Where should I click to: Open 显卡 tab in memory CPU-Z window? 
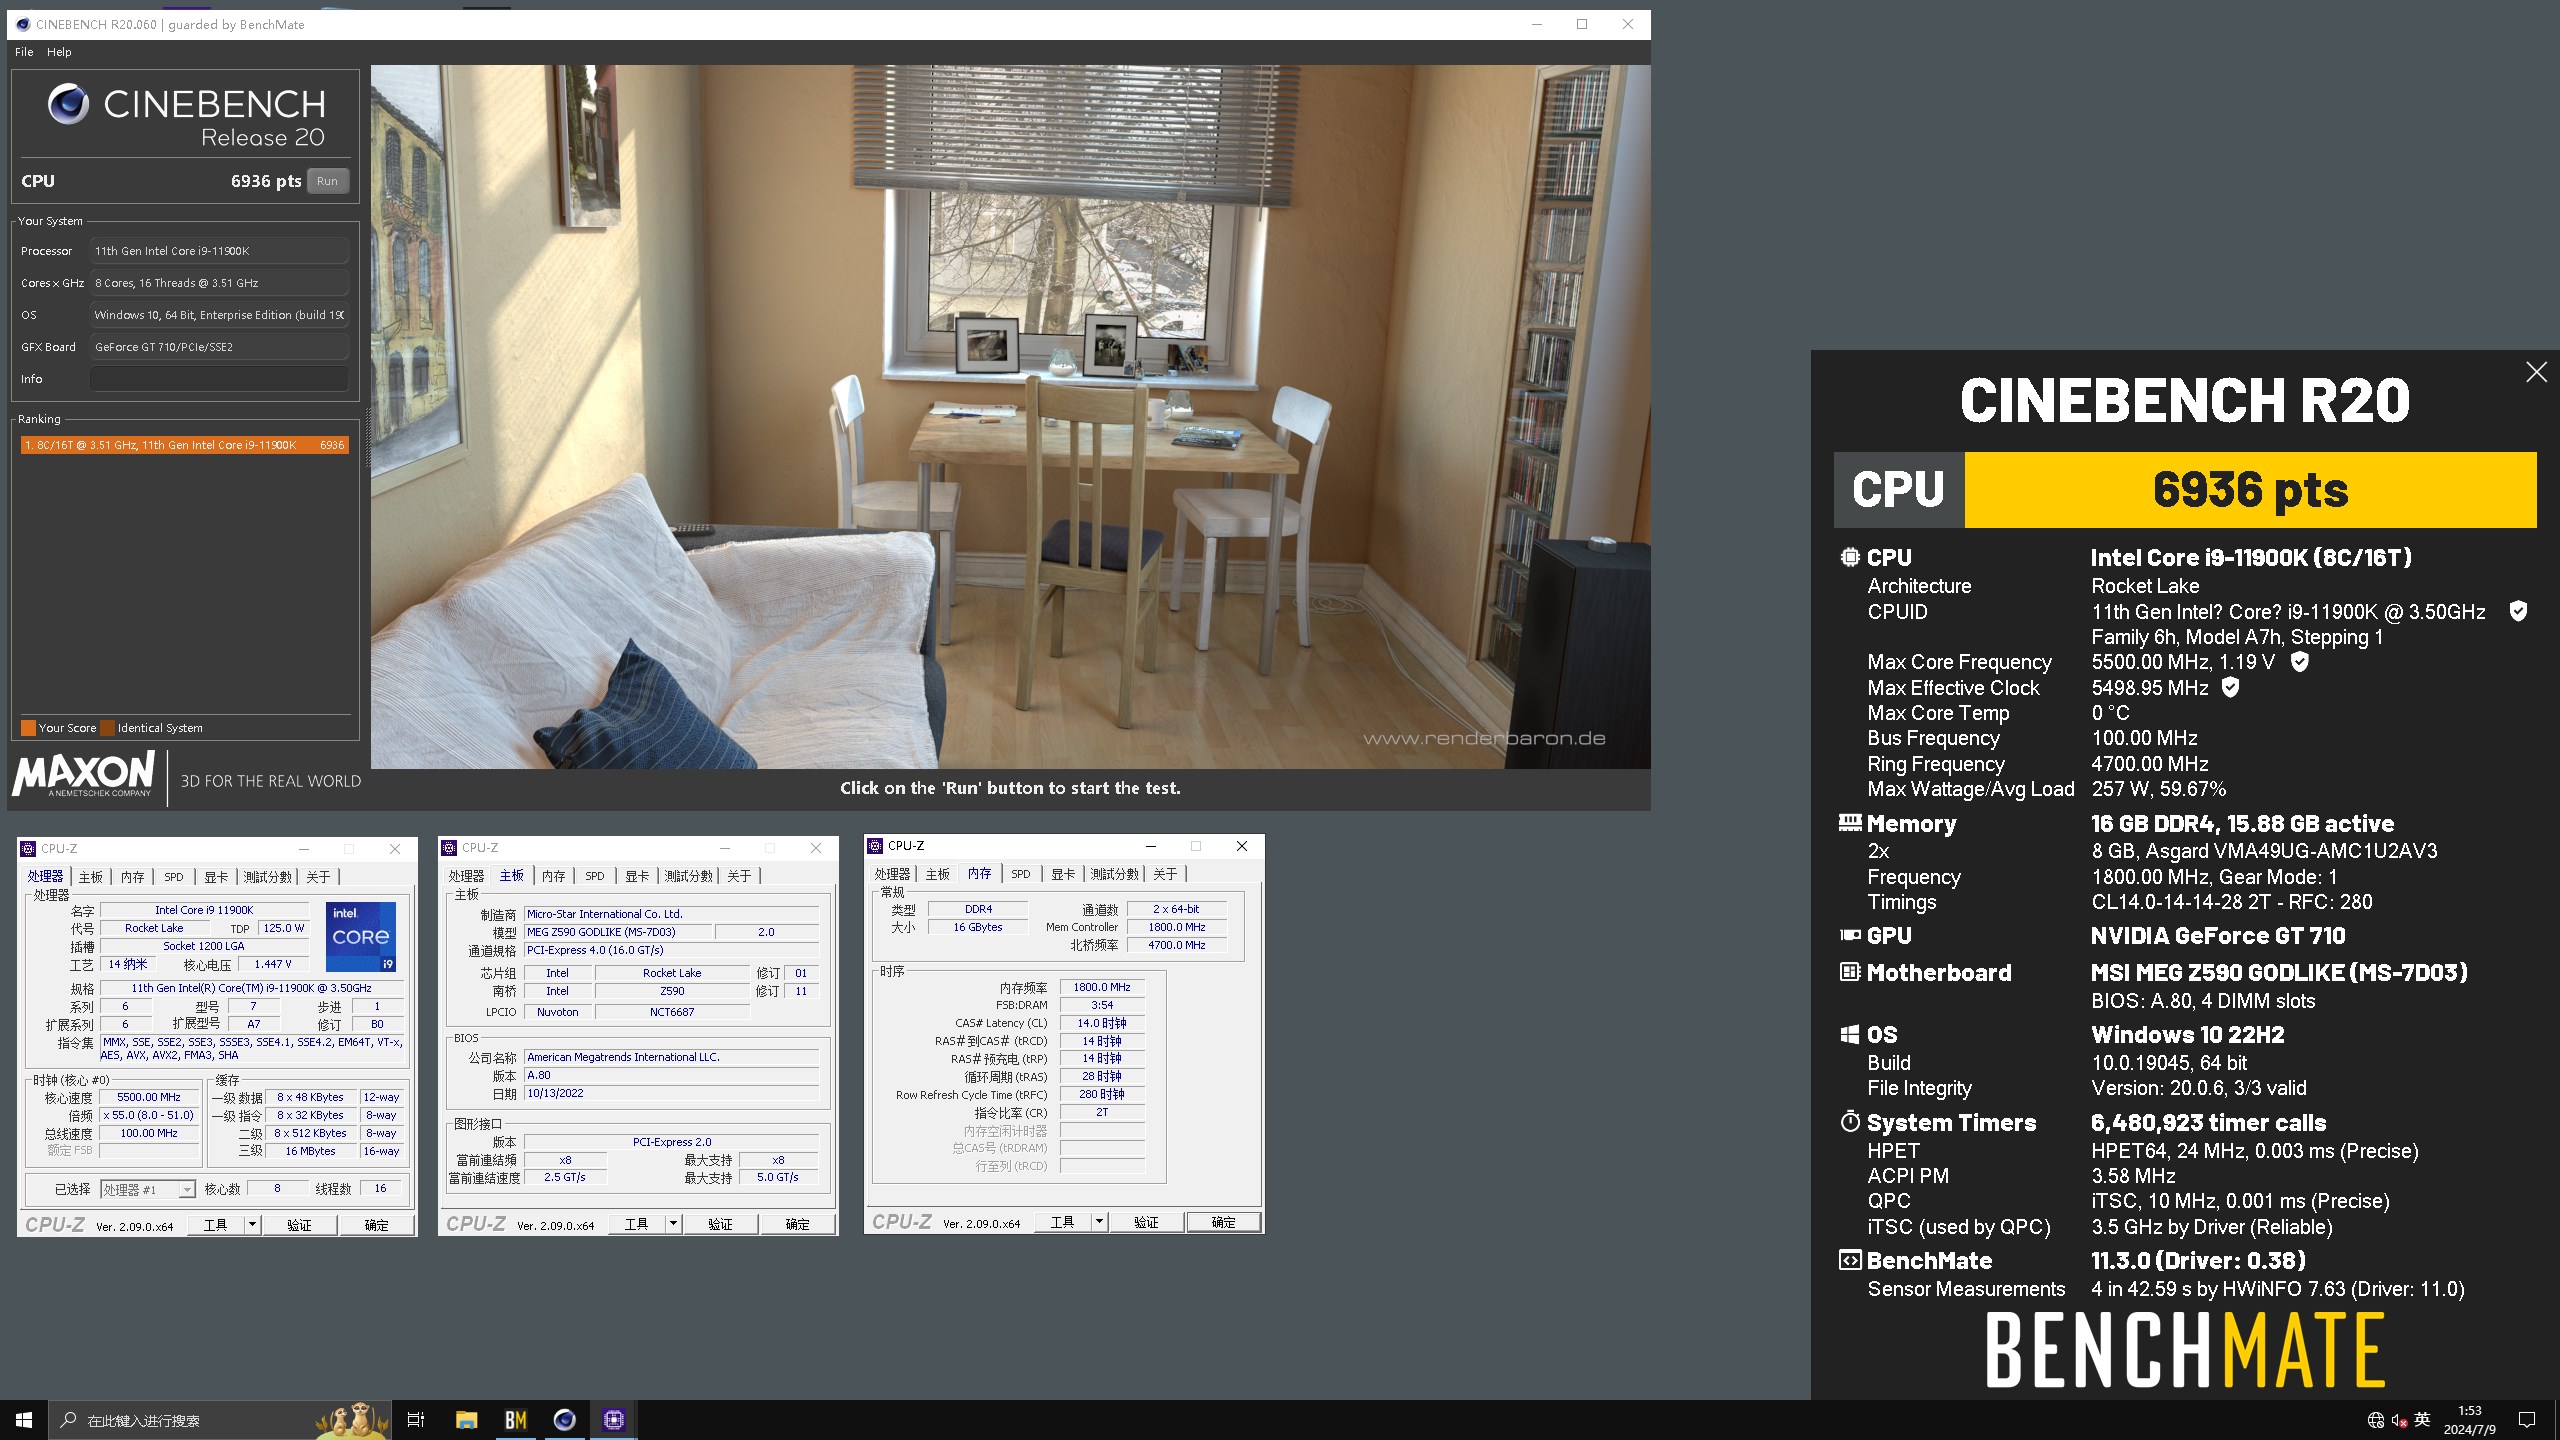click(x=1063, y=874)
